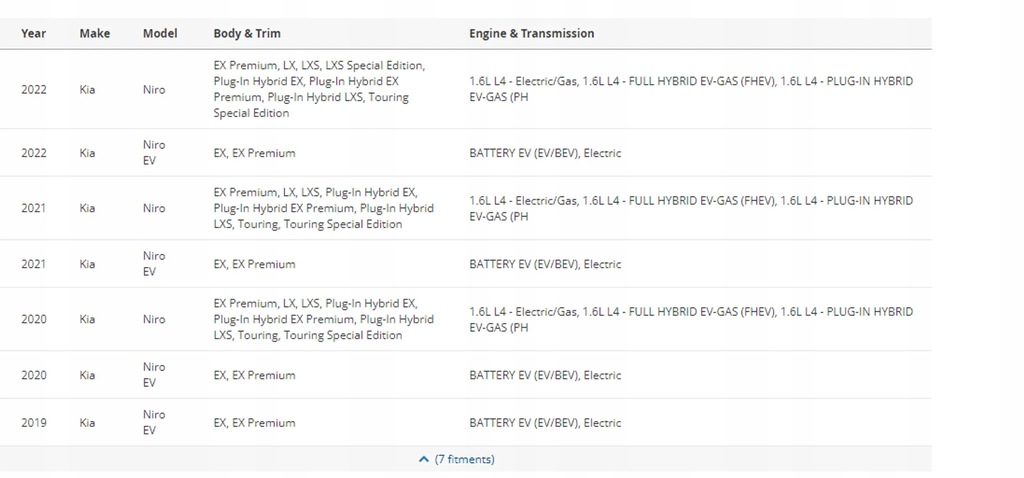The height and width of the screenshot is (478, 1024).
Task: Click the Year column header
Action: 34,33
